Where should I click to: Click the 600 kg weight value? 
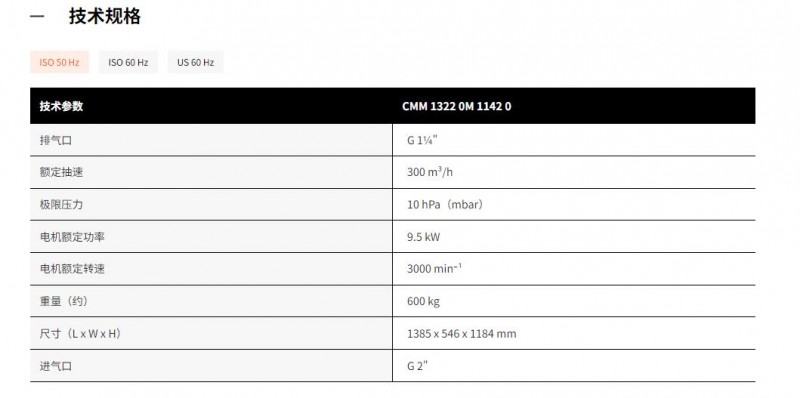click(x=423, y=302)
